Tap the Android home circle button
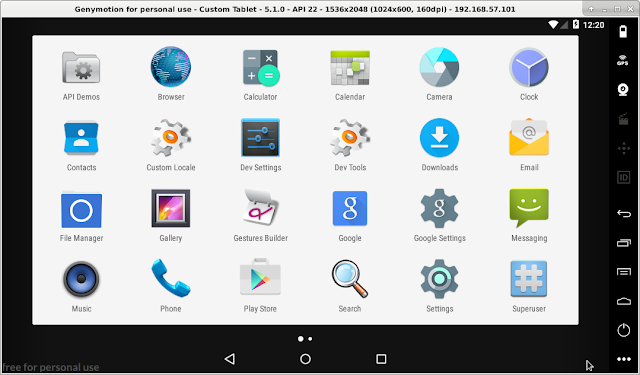The image size is (640, 375). (305, 359)
